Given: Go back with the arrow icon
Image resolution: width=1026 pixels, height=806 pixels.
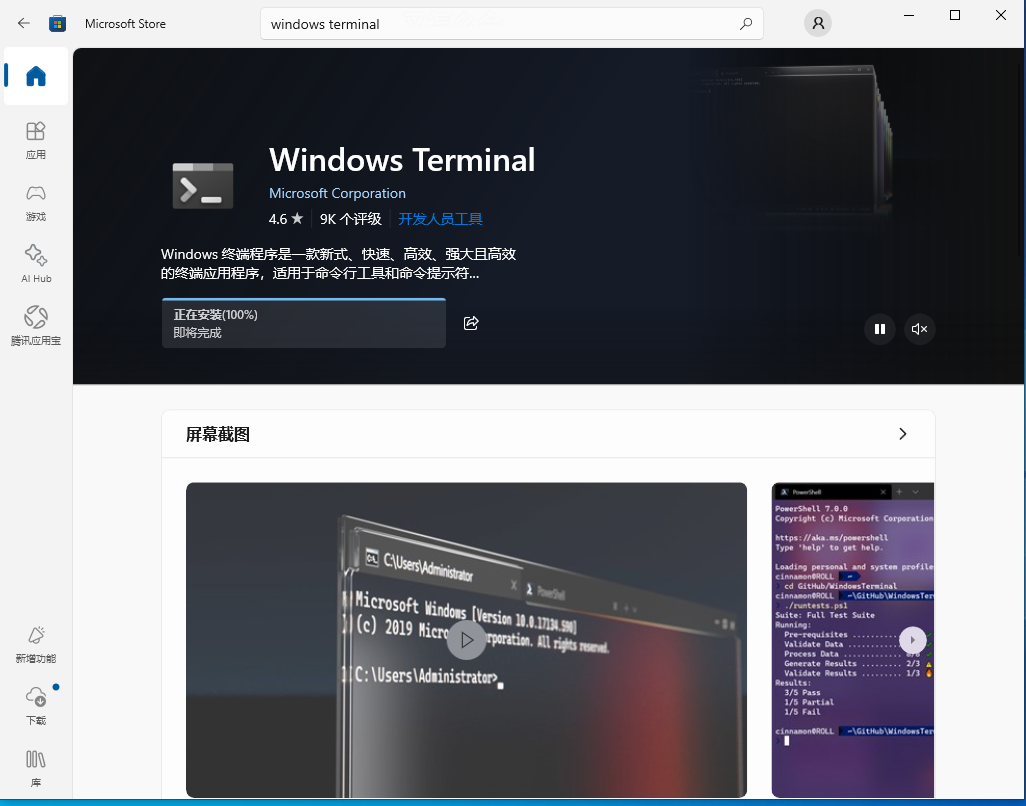Looking at the screenshot, I should coord(24,24).
